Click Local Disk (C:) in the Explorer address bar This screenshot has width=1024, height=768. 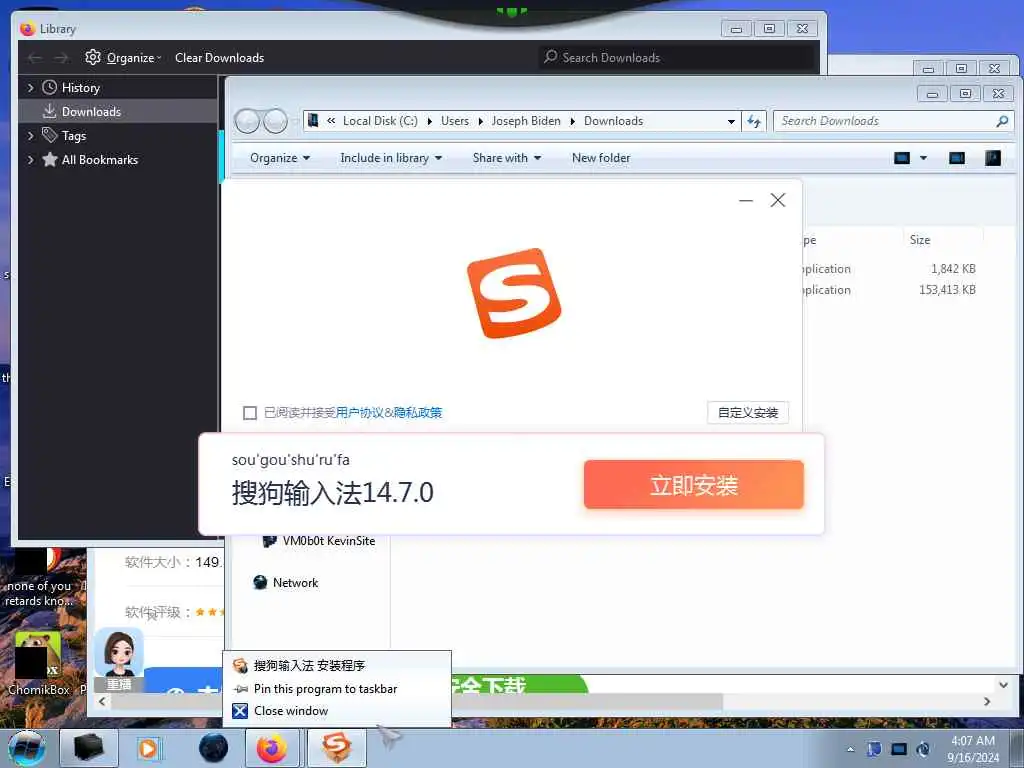click(380, 121)
